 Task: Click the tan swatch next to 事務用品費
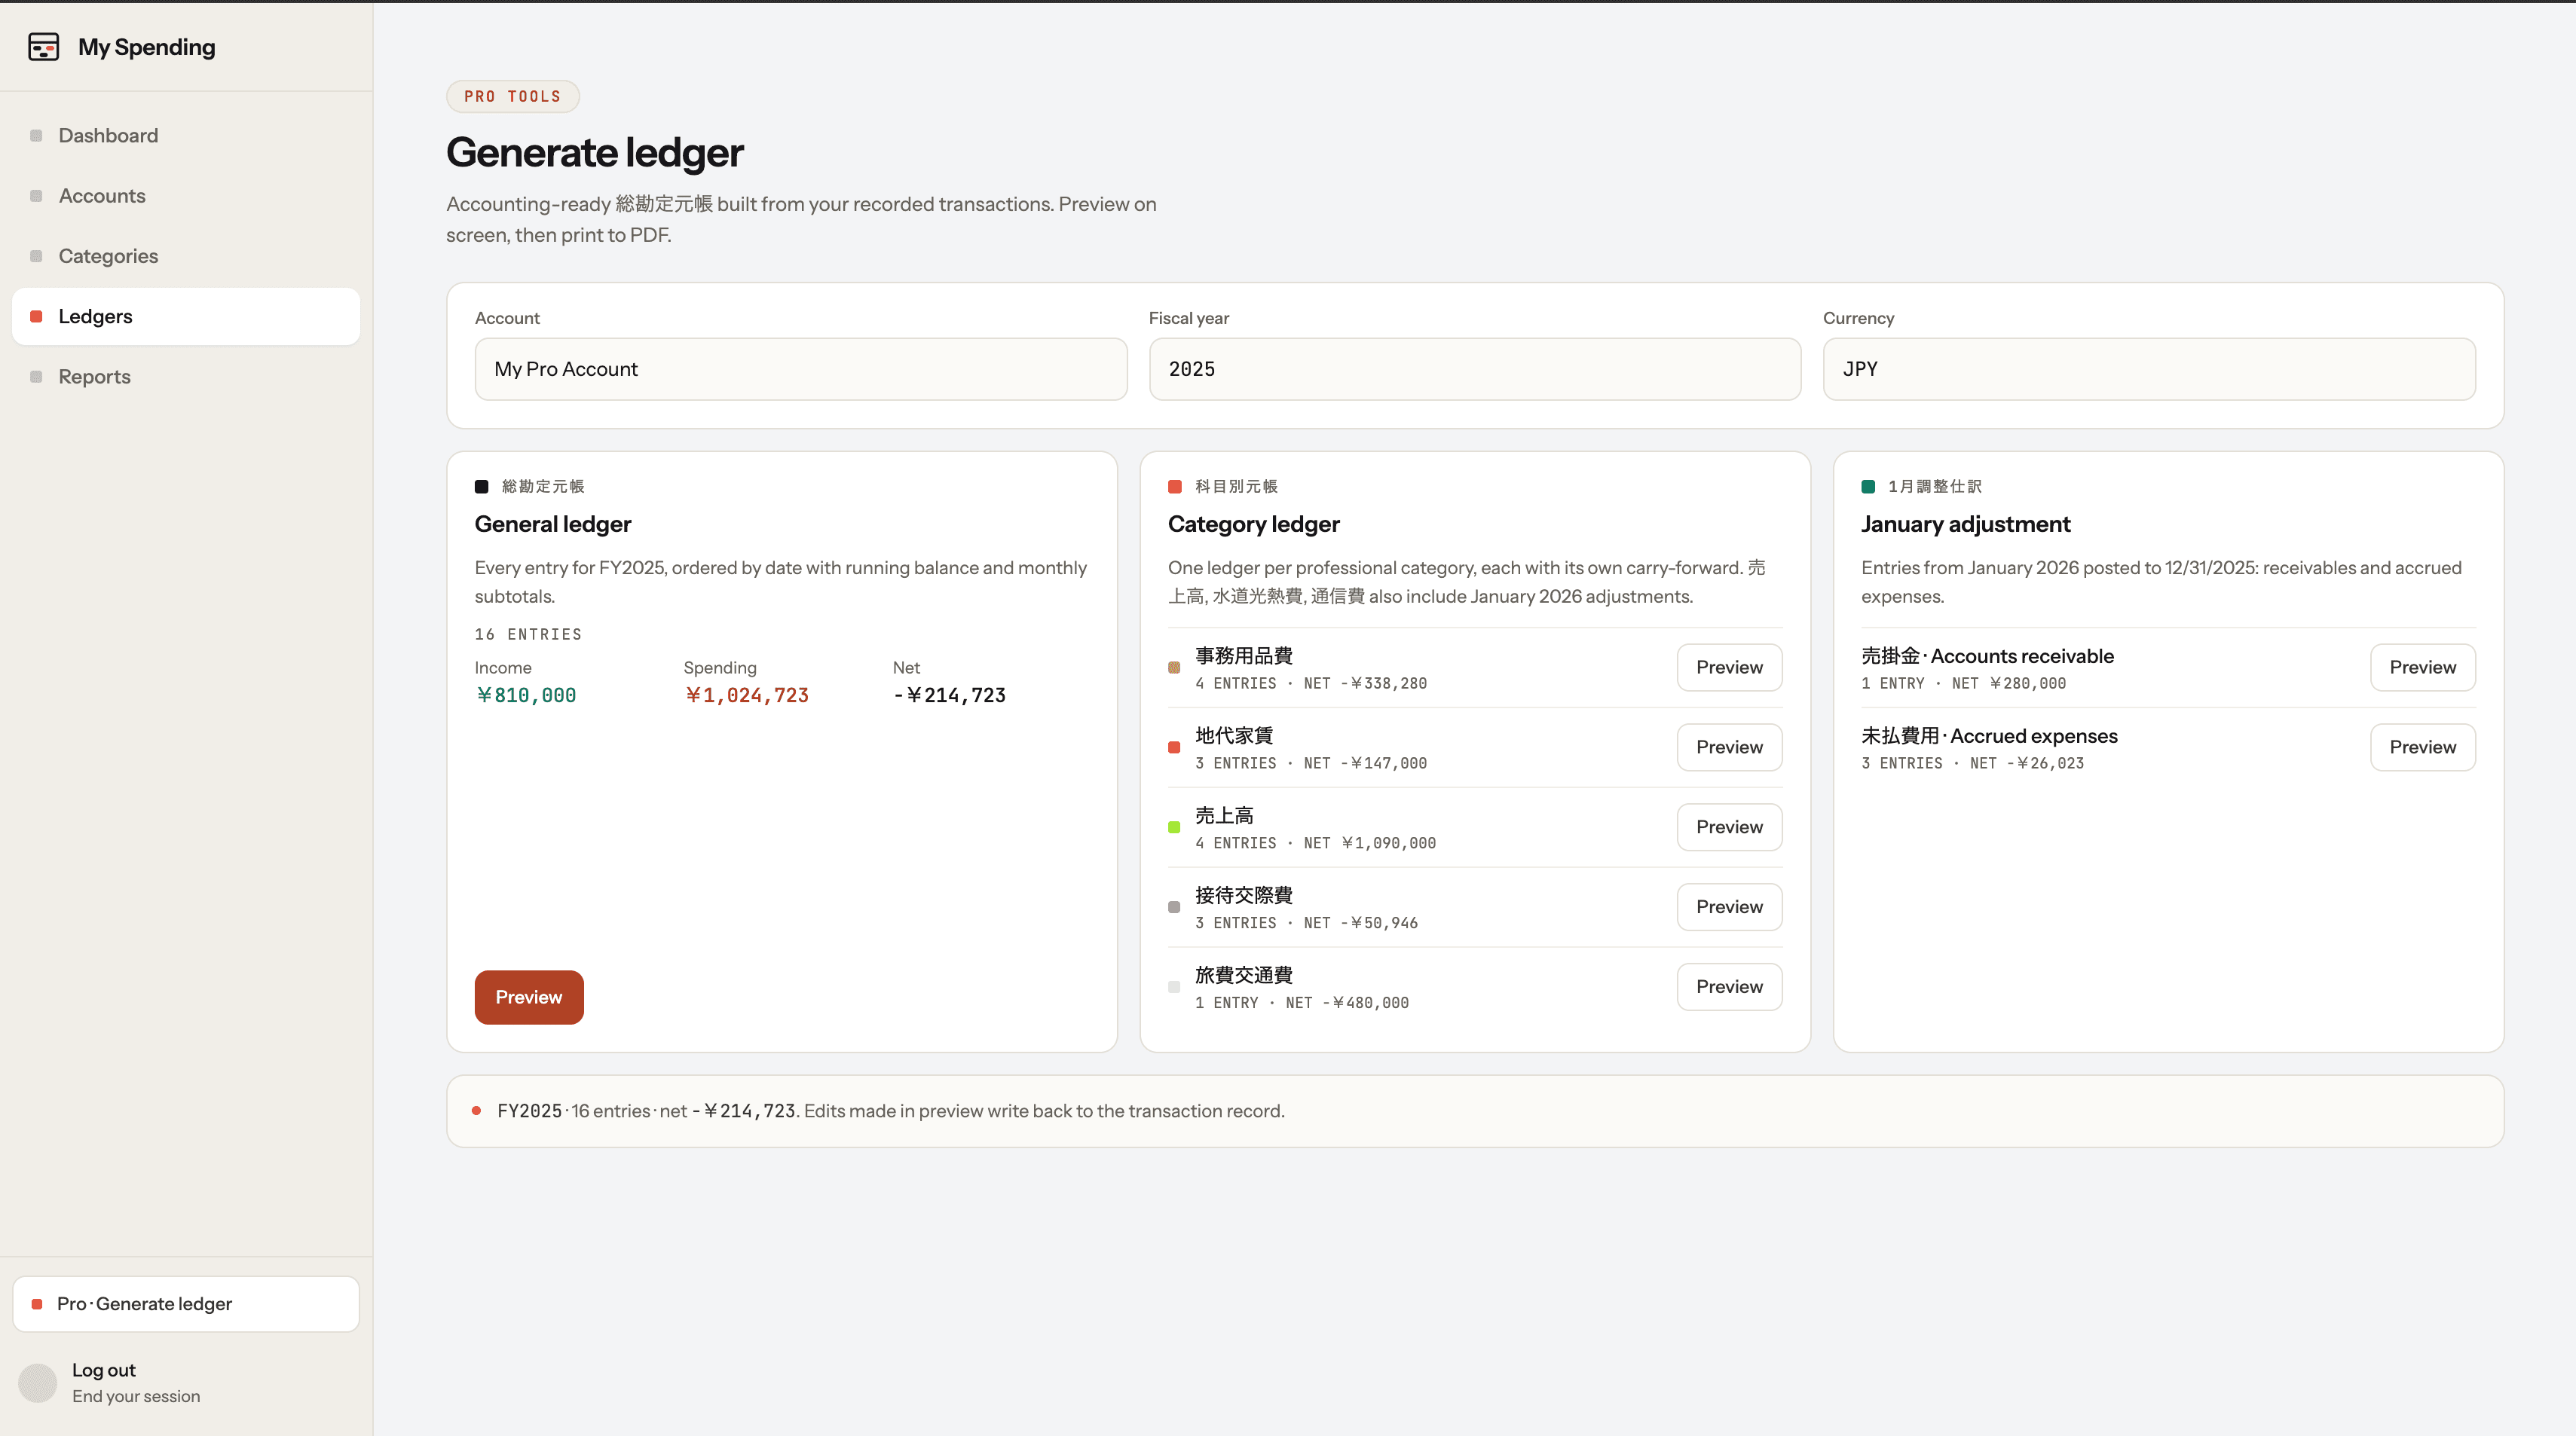coord(1174,667)
